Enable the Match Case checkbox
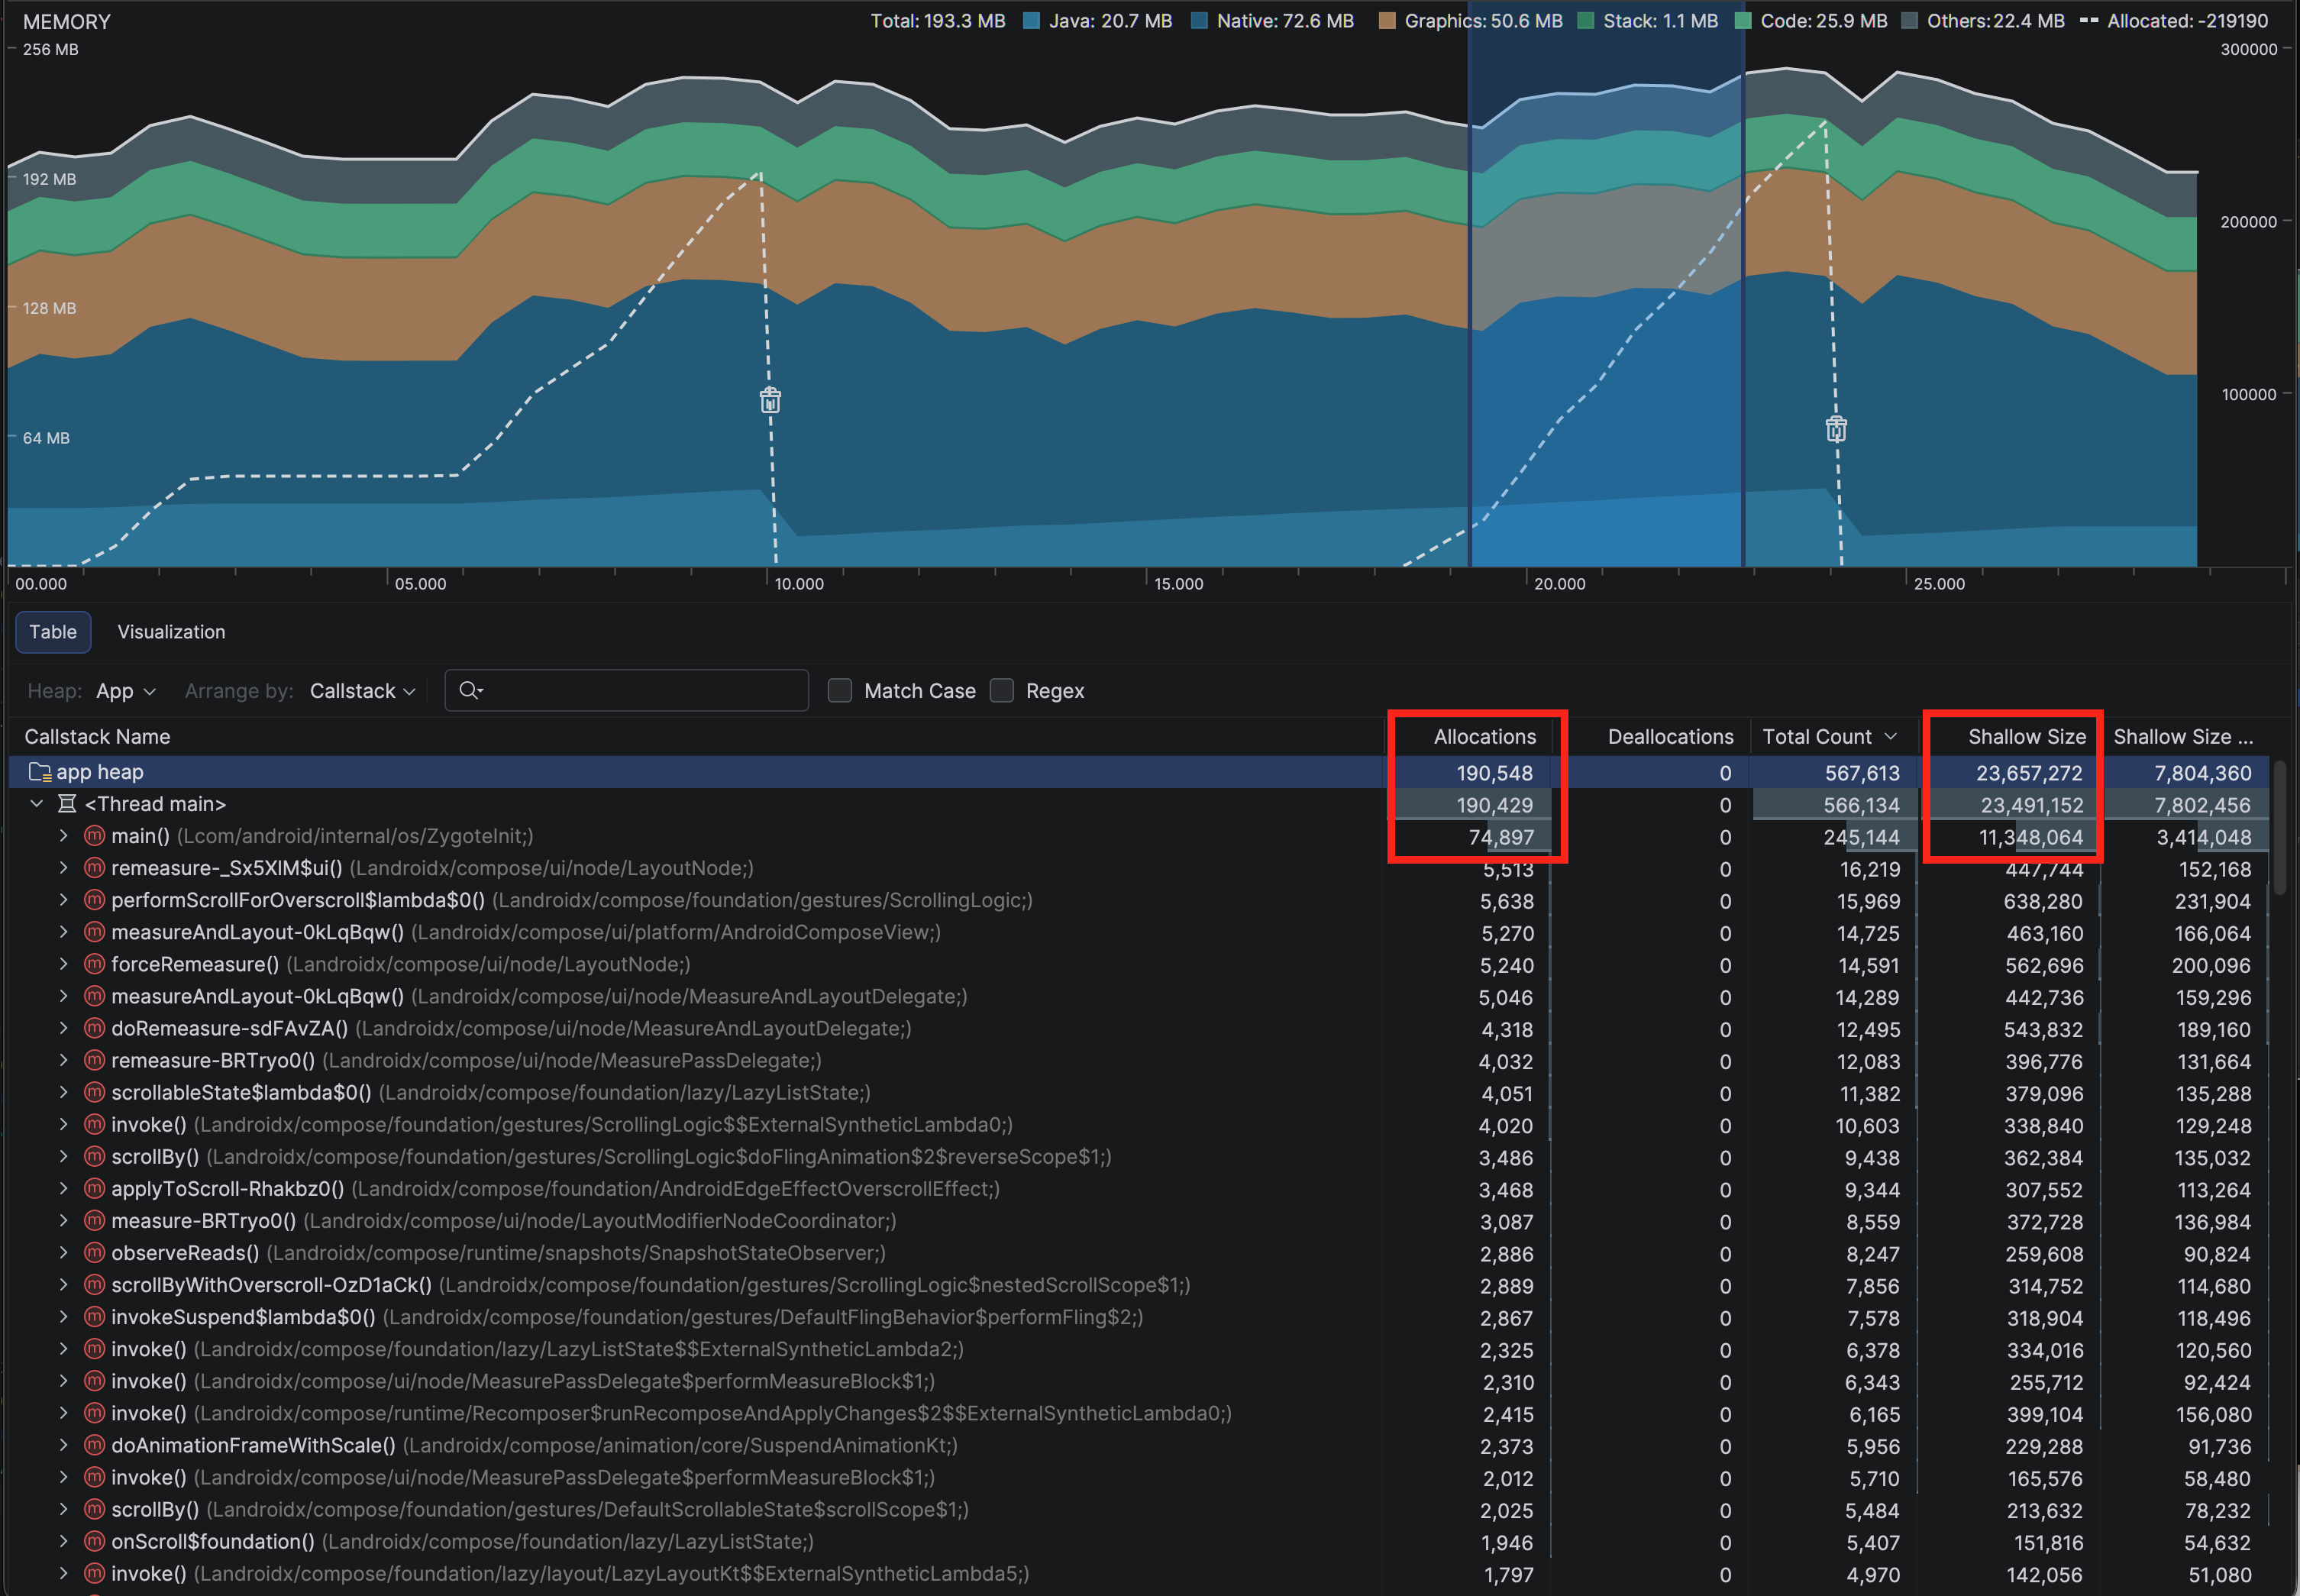2300x1596 pixels. (840, 690)
